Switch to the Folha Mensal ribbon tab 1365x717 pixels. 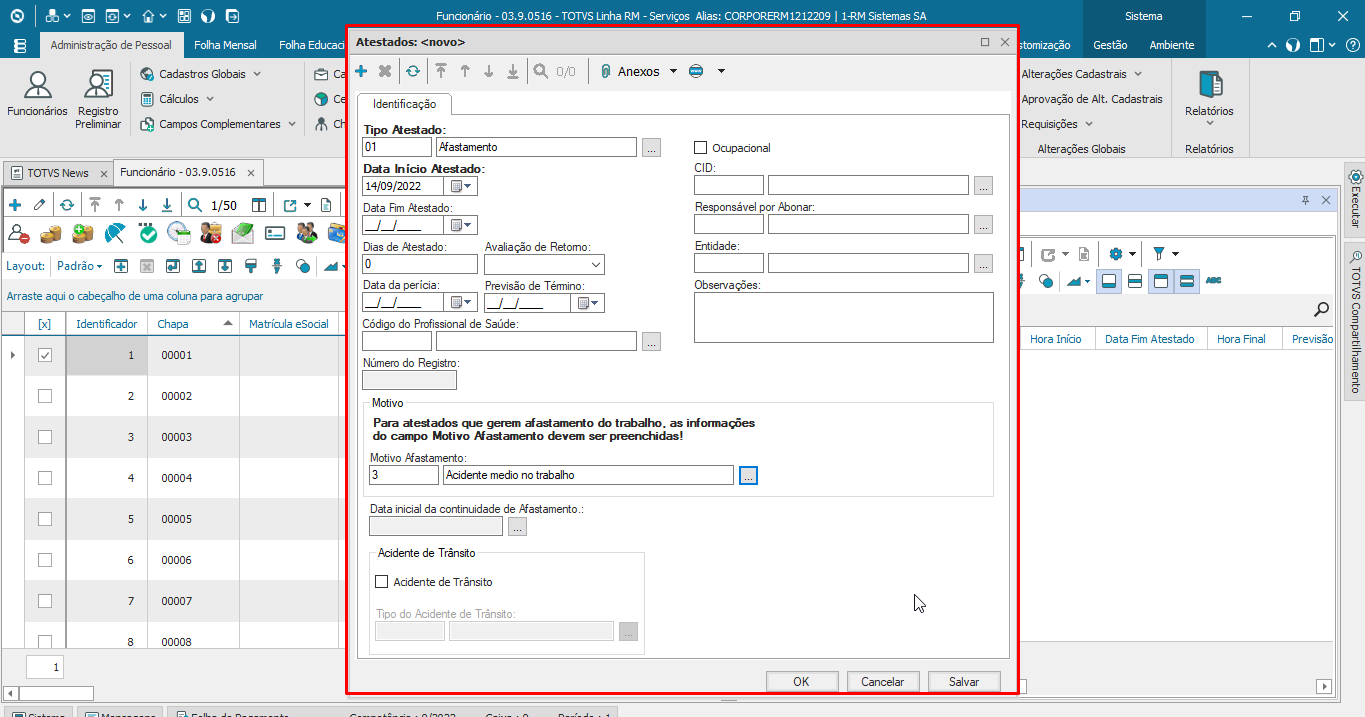pos(225,45)
